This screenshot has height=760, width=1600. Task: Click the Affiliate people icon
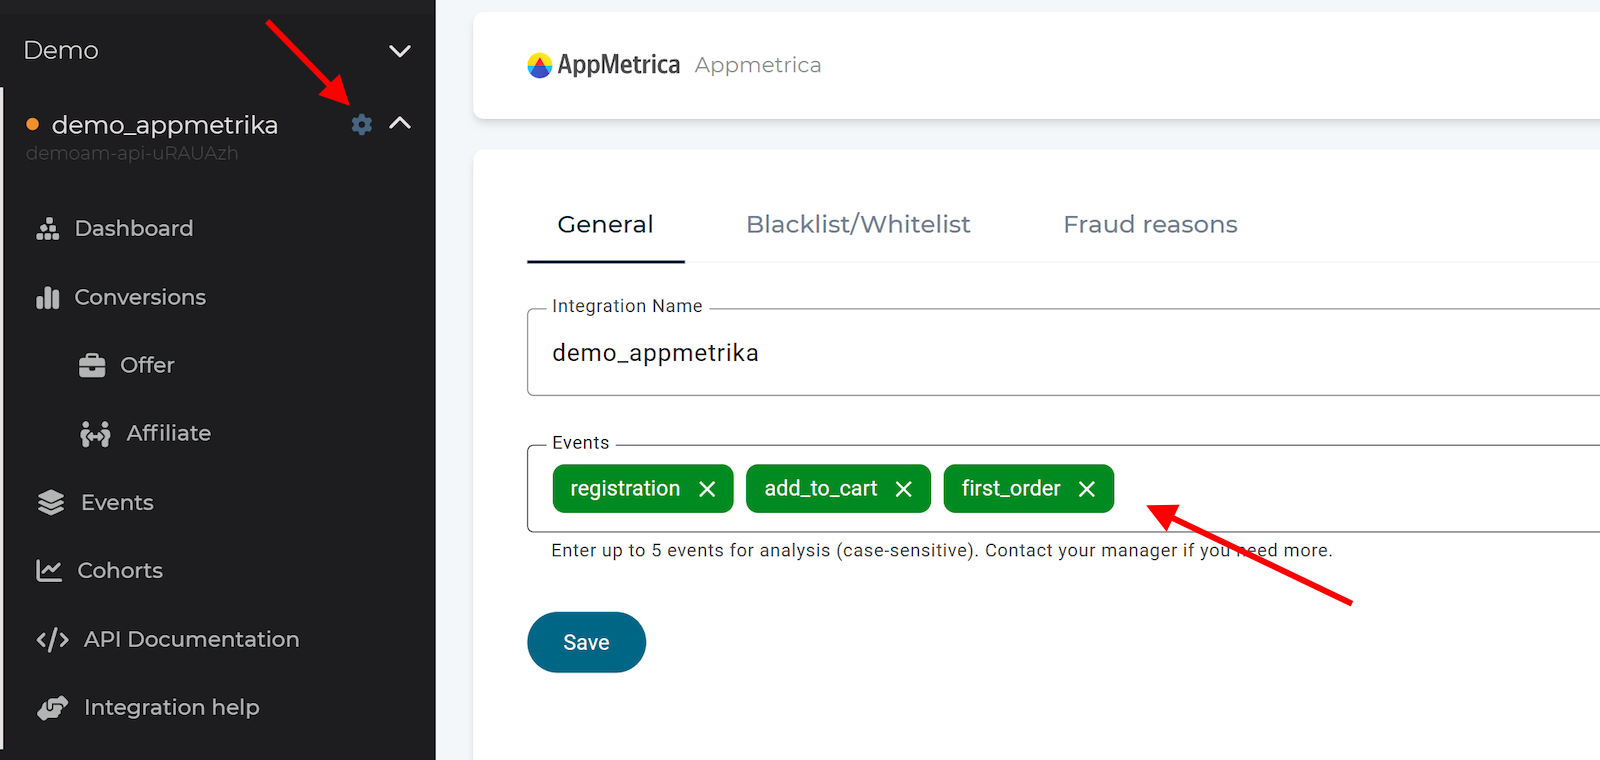95,434
